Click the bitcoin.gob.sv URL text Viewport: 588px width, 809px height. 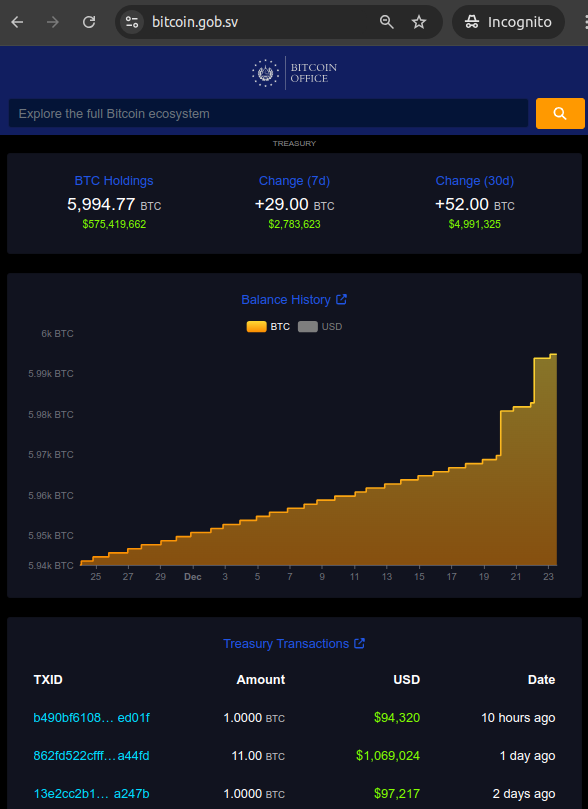[195, 22]
